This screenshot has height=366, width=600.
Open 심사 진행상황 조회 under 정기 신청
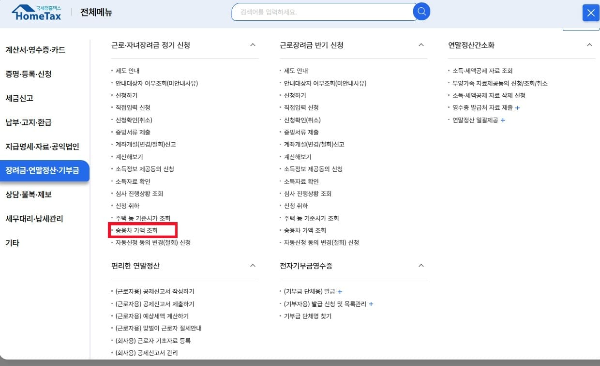[139, 193]
